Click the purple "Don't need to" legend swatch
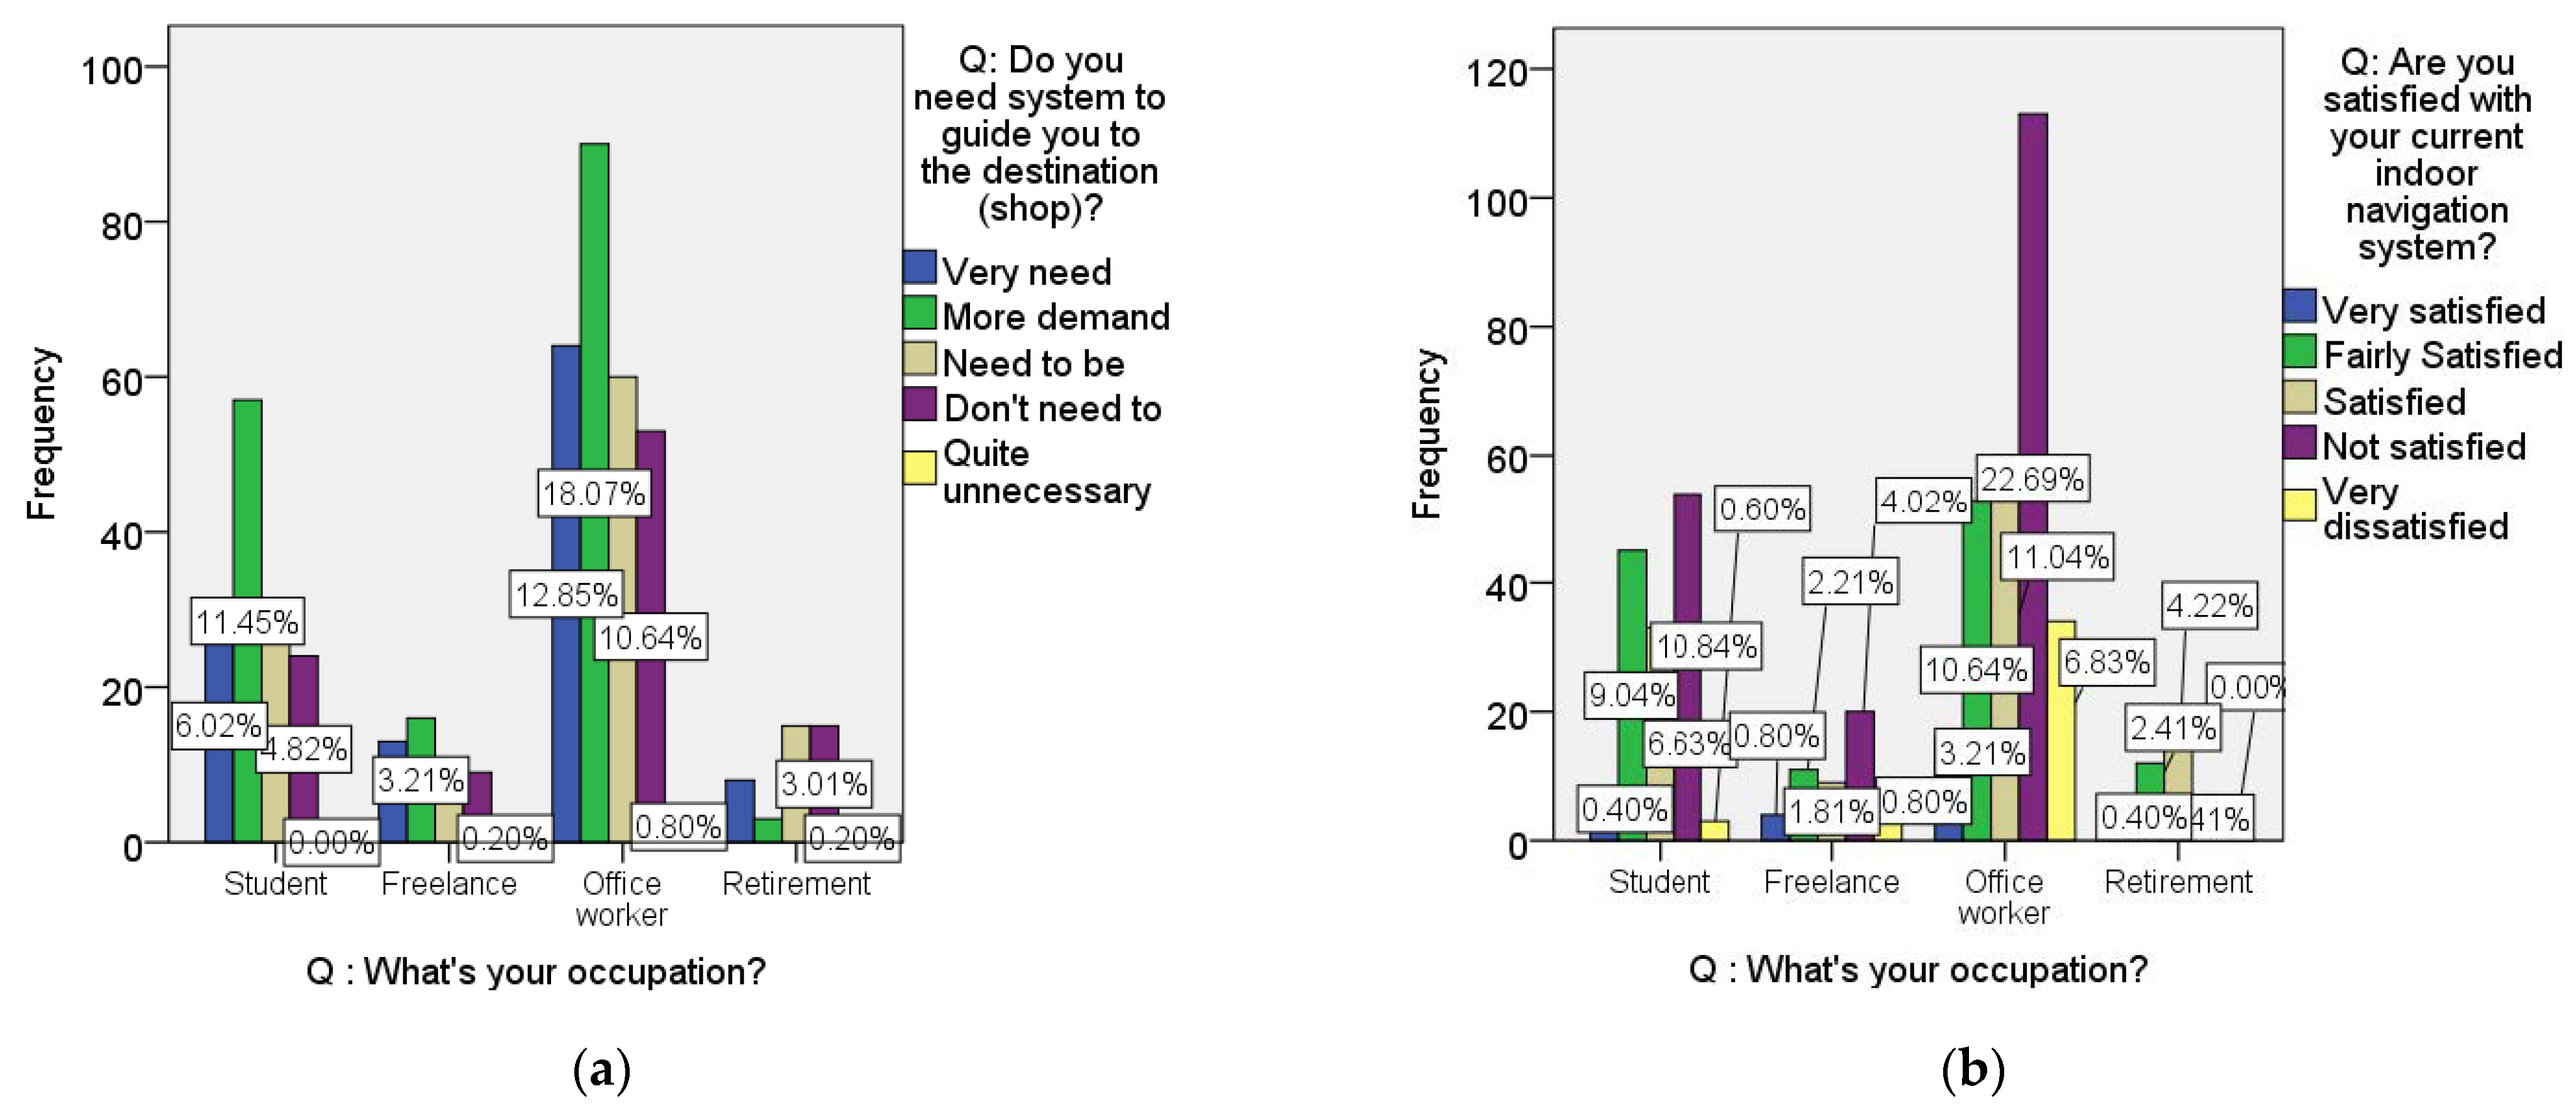 click(x=919, y=404)
